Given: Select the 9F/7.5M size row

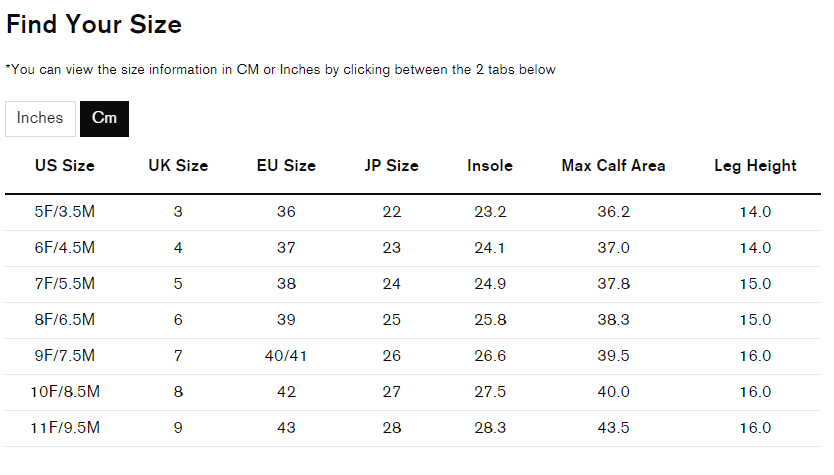Looking at the screenshot, I should click(413, 356).
